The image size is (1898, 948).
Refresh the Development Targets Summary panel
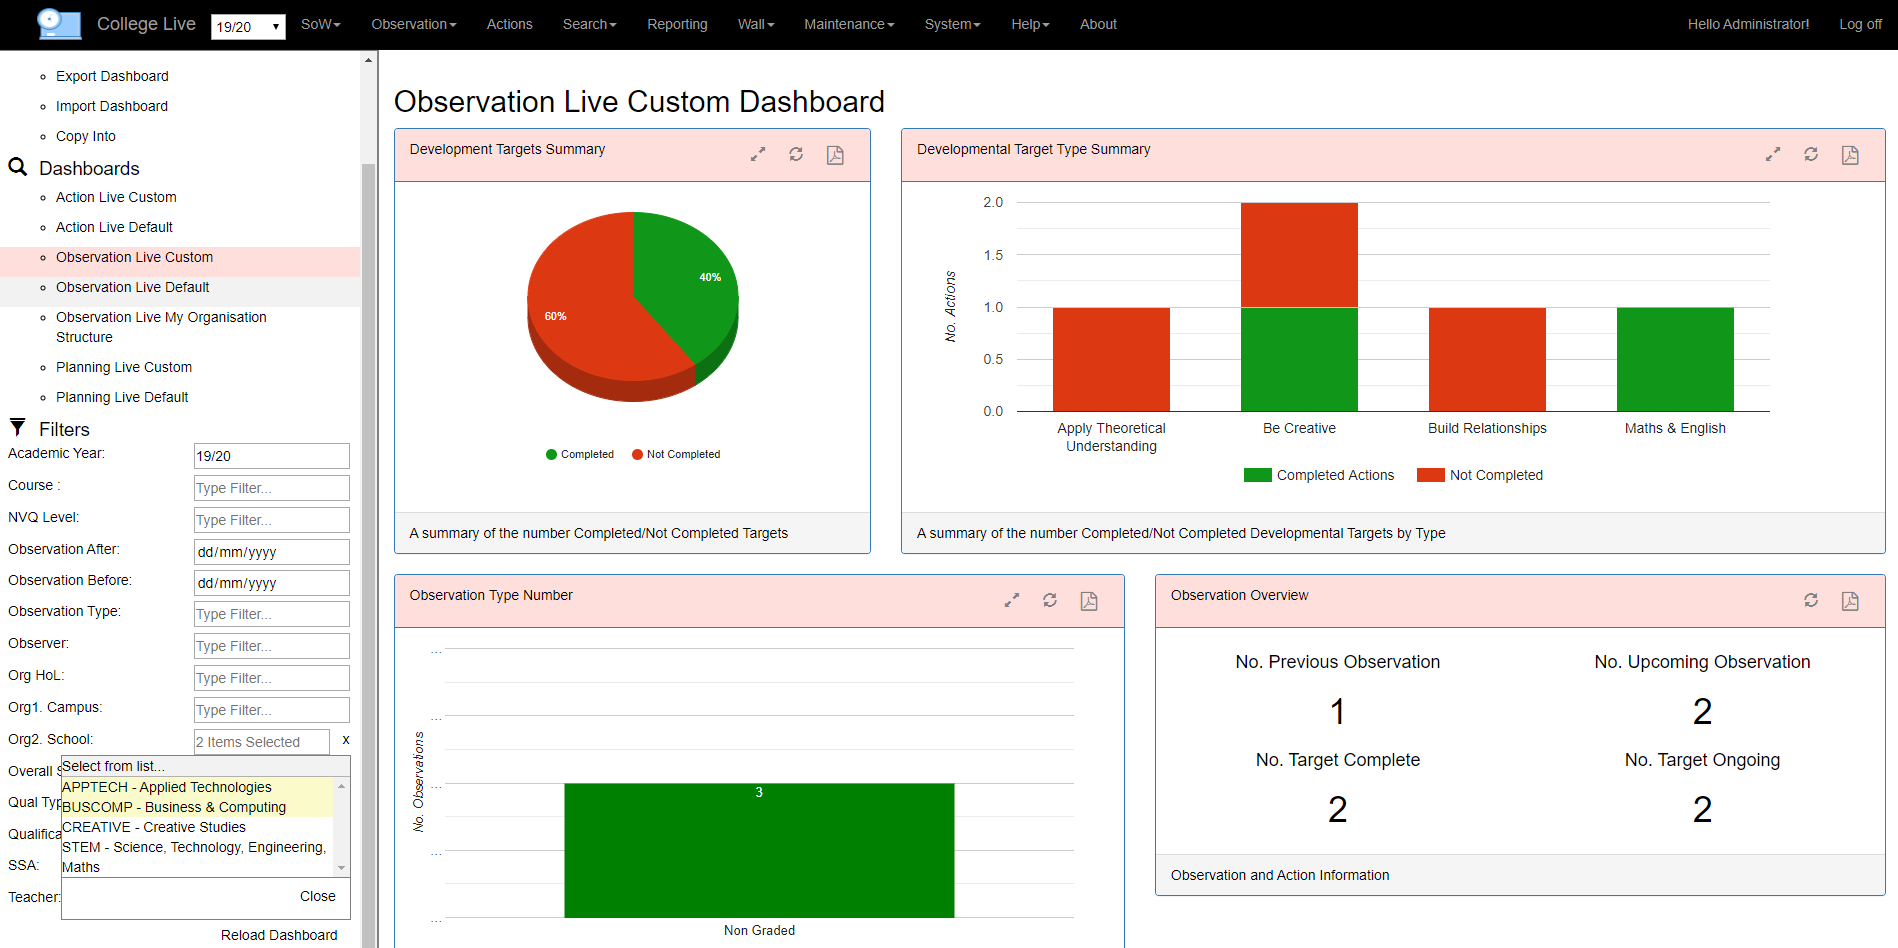796,154
